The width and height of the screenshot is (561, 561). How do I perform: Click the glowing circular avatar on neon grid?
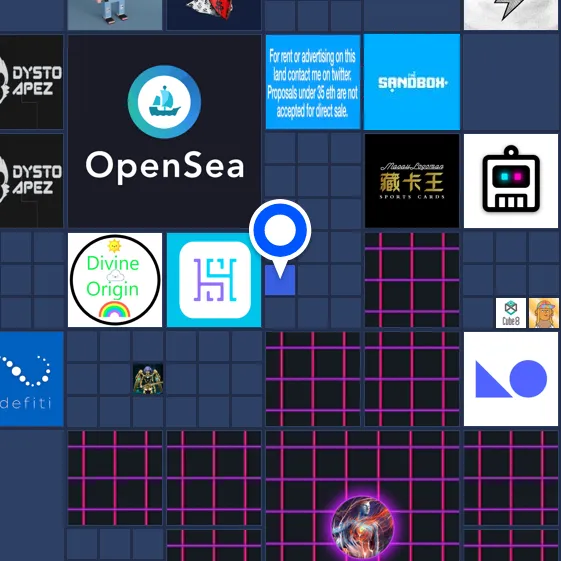click(362, 528)
